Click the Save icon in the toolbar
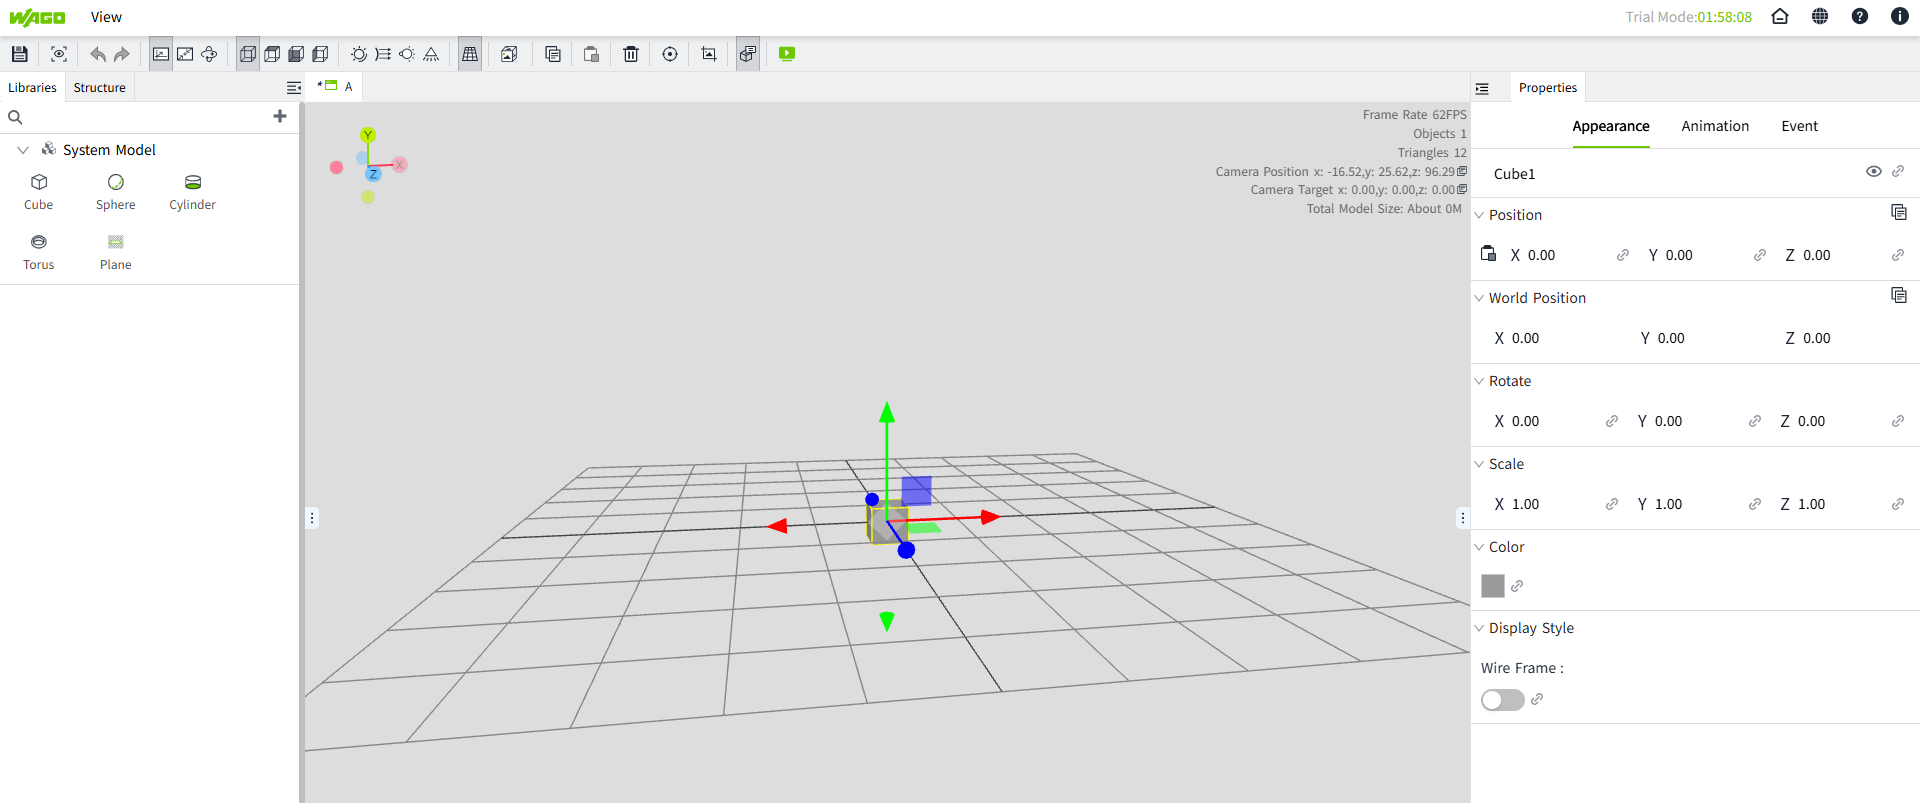Screen dimensions: 1920x803 19,54
